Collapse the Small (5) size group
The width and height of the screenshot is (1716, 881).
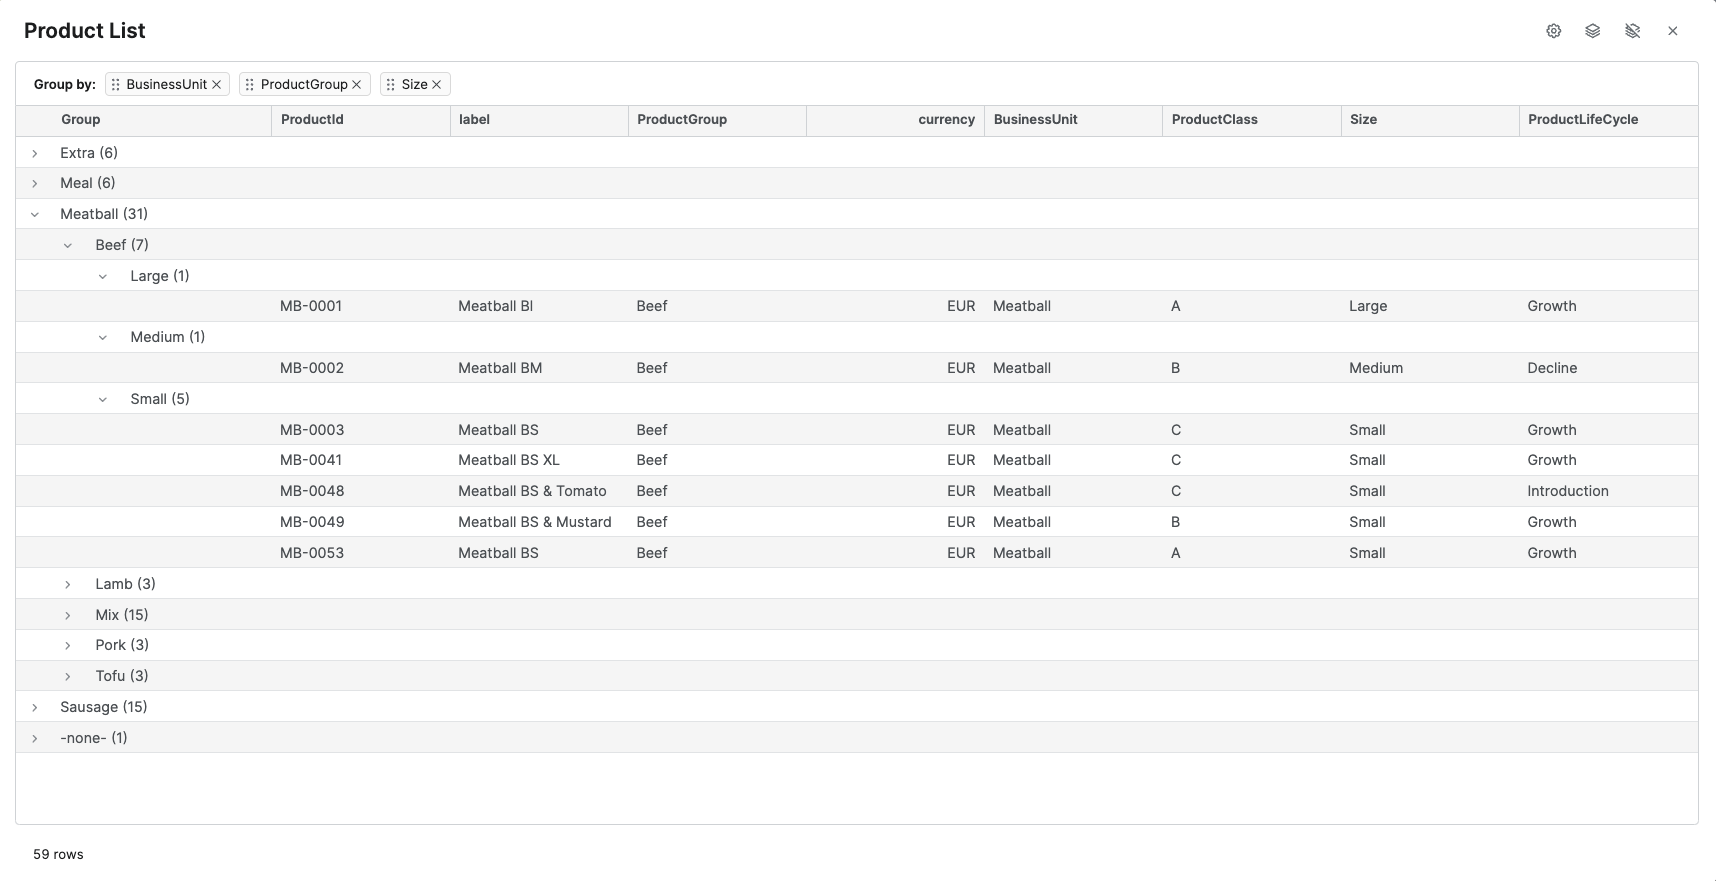coord(103,399)
